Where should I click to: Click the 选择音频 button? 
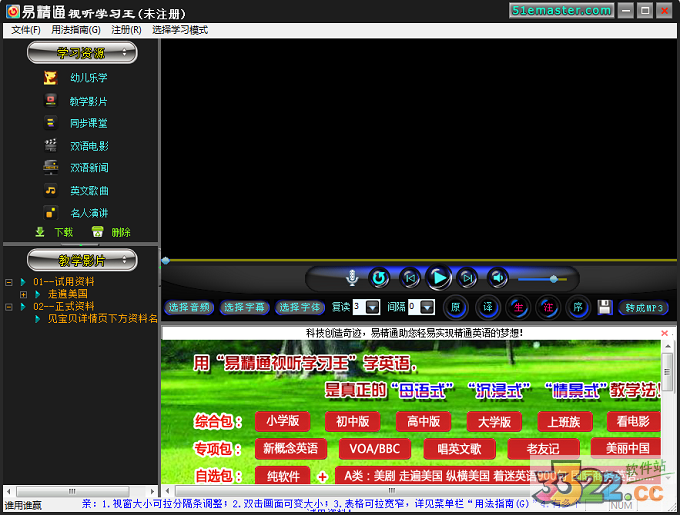[x=189, y=307]
